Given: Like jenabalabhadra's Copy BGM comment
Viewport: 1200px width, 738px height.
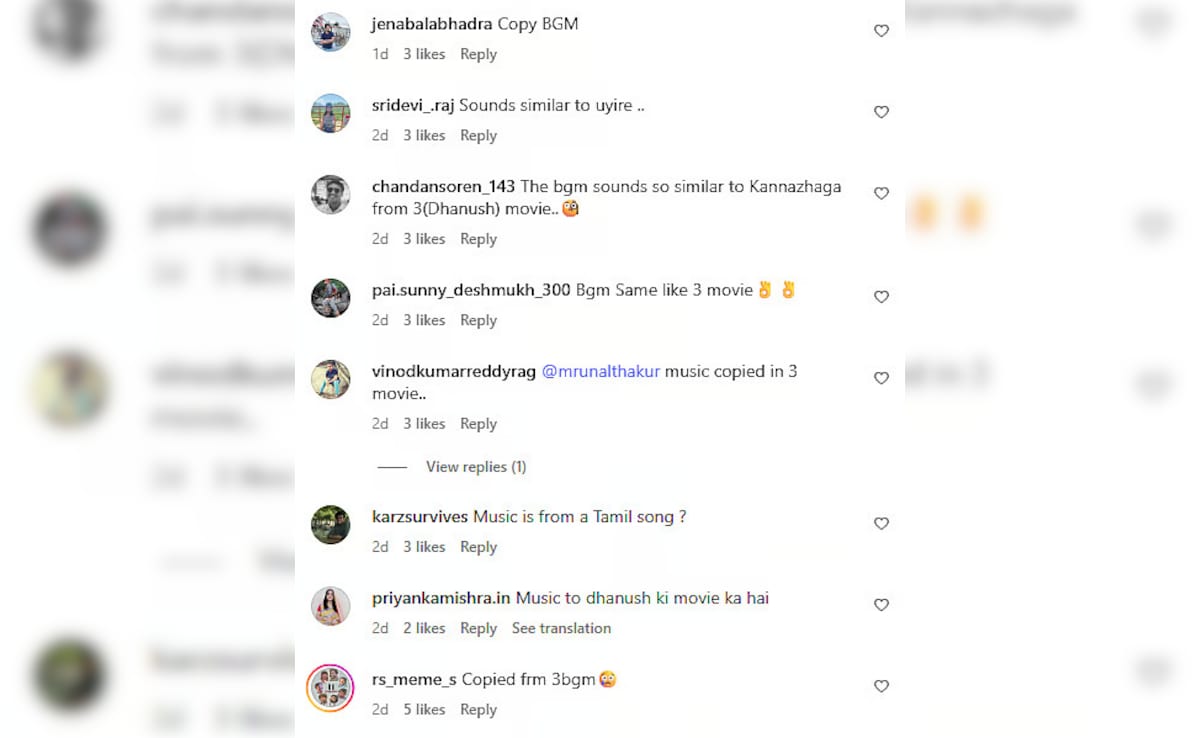Looking at the screenshot, I should coord(881,31).
